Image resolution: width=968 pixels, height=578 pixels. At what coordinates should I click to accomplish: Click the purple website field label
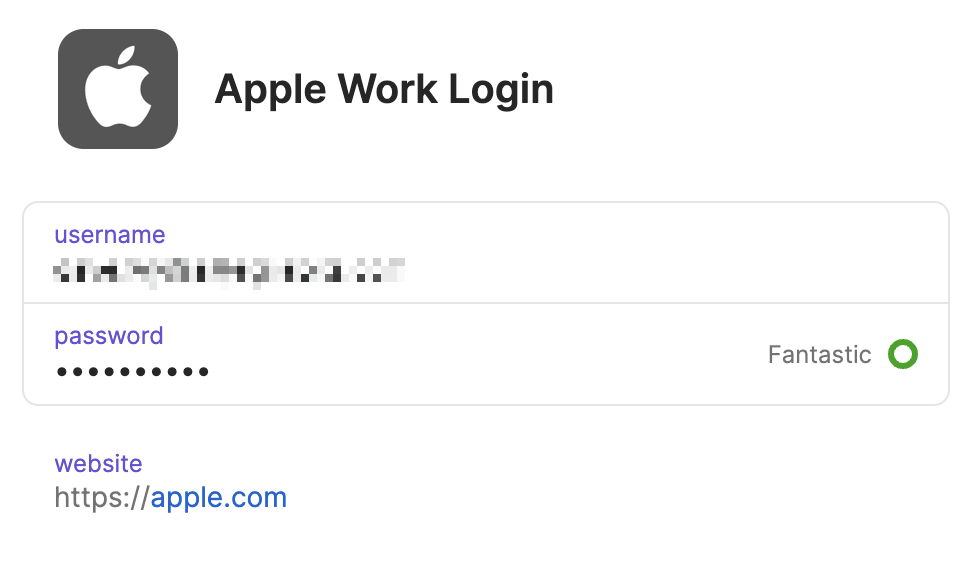coord(98,464)
